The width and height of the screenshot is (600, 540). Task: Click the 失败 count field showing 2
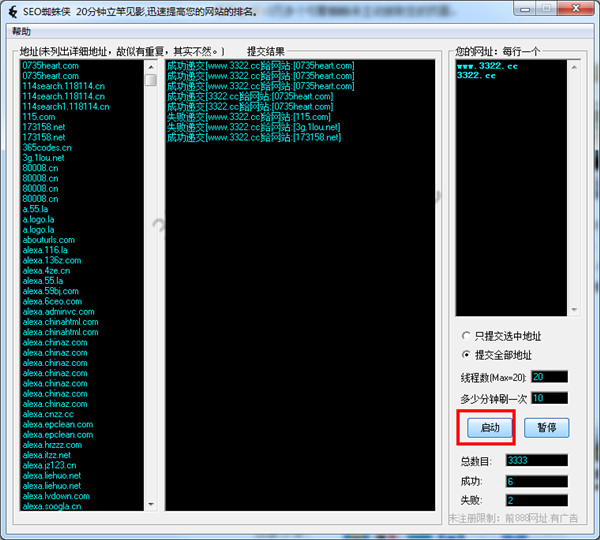tap(536, 500)
